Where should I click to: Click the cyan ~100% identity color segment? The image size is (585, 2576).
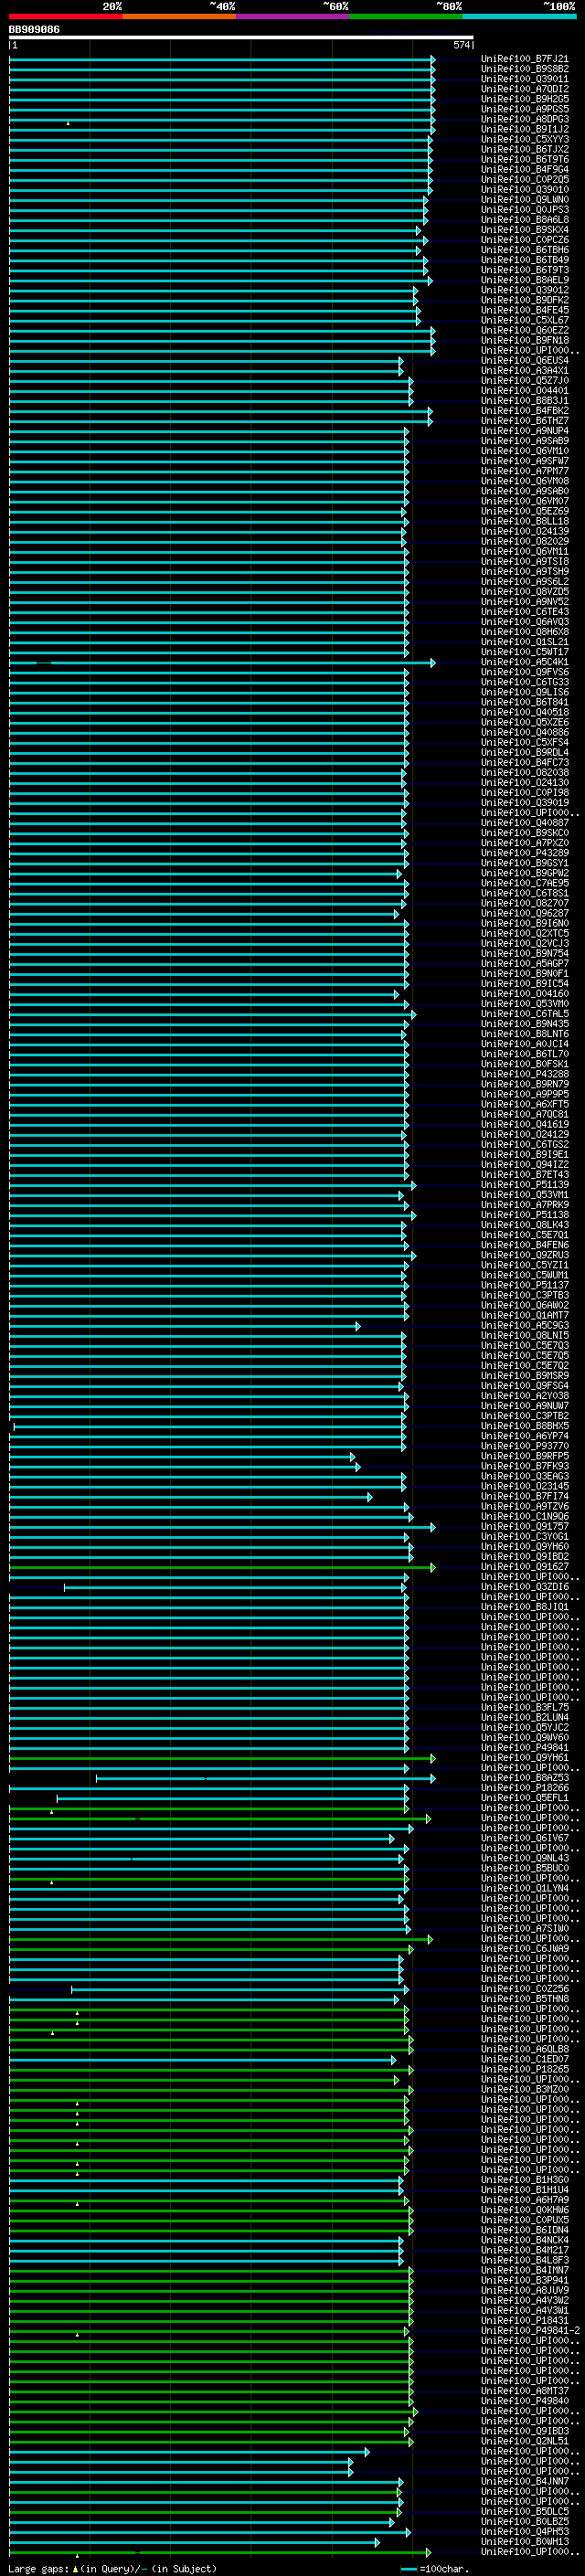click(519, 16)
